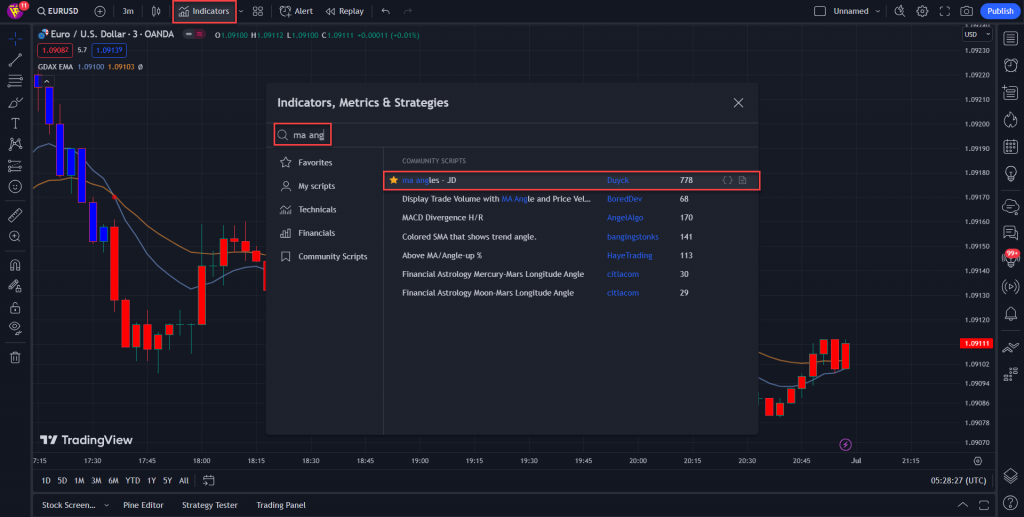
Task: Open author Duyck profile link
Action: pyautogui.click(x=618, y=180)
